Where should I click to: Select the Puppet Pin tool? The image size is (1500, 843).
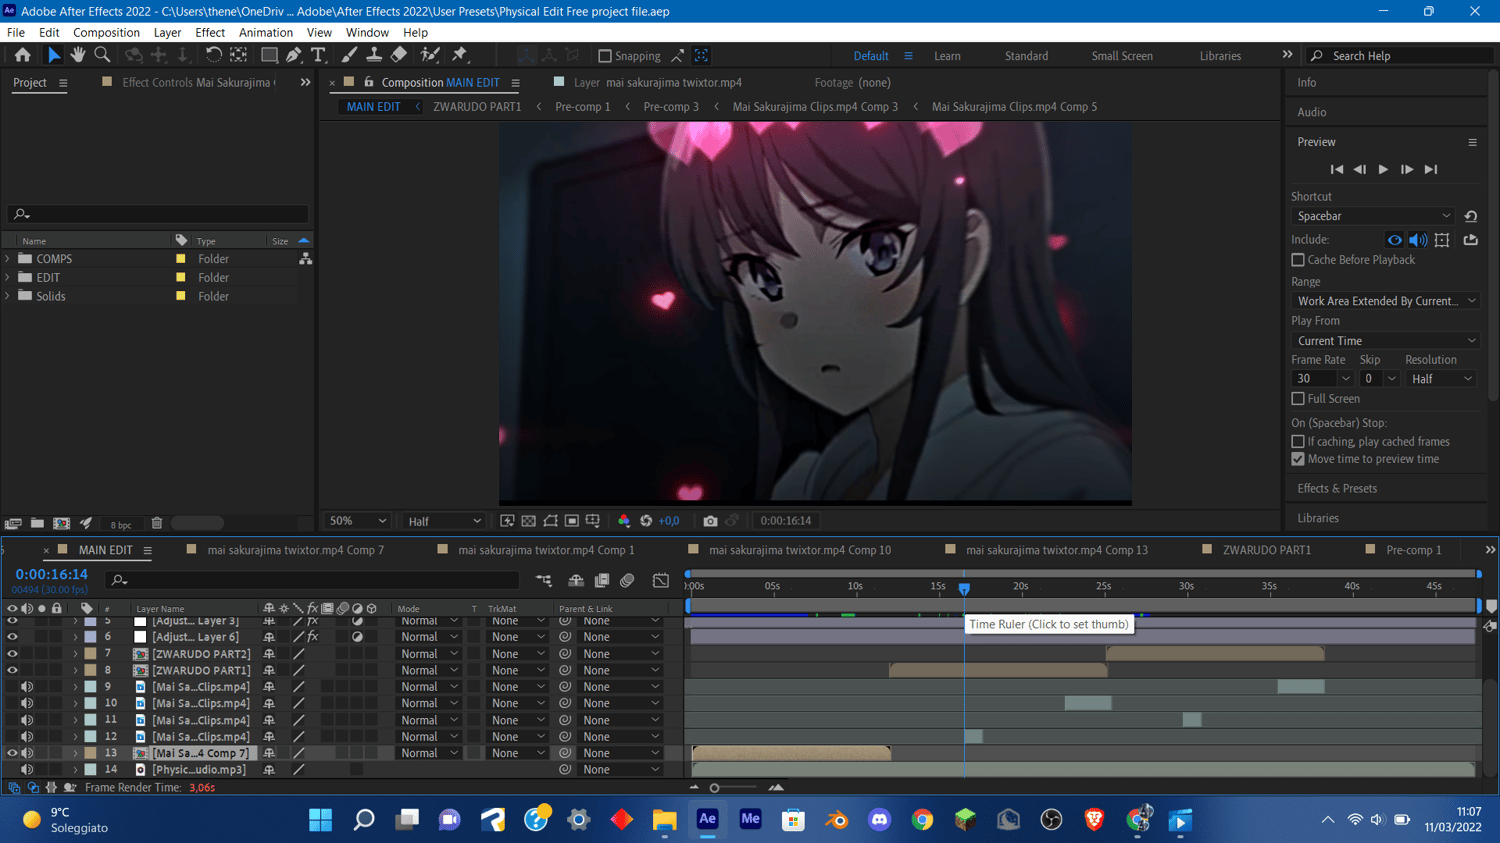[460, 55]
